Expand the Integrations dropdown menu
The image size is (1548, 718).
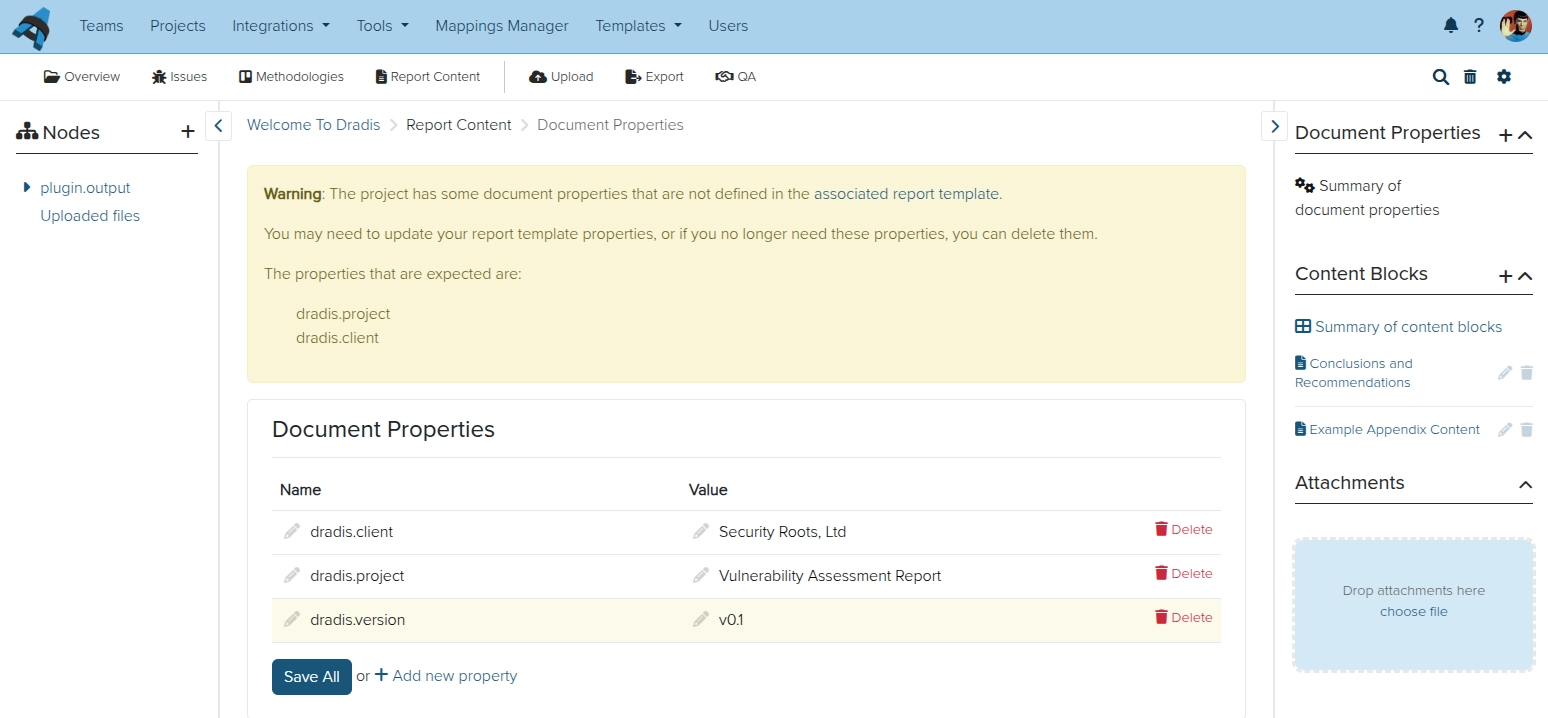click(x=281, y=26)
